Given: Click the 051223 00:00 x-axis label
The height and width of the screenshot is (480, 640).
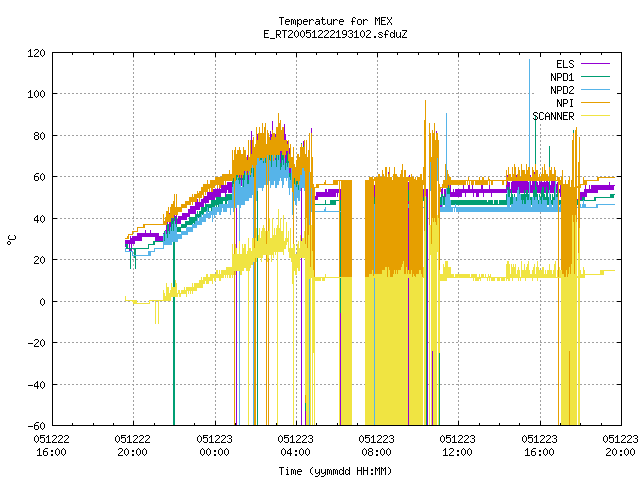Looking at the screenshot, I should pyautogui.click(x=214, y=446).
